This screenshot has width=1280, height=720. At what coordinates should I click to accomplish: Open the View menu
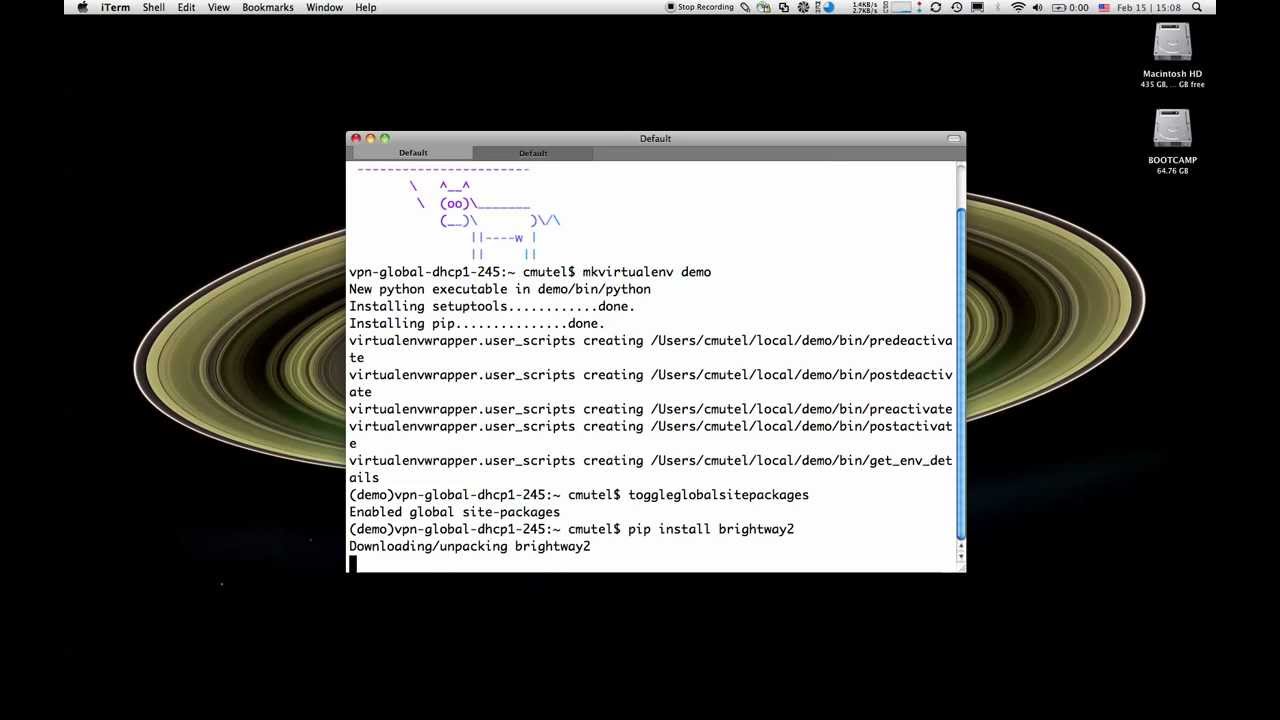[218, 7]
